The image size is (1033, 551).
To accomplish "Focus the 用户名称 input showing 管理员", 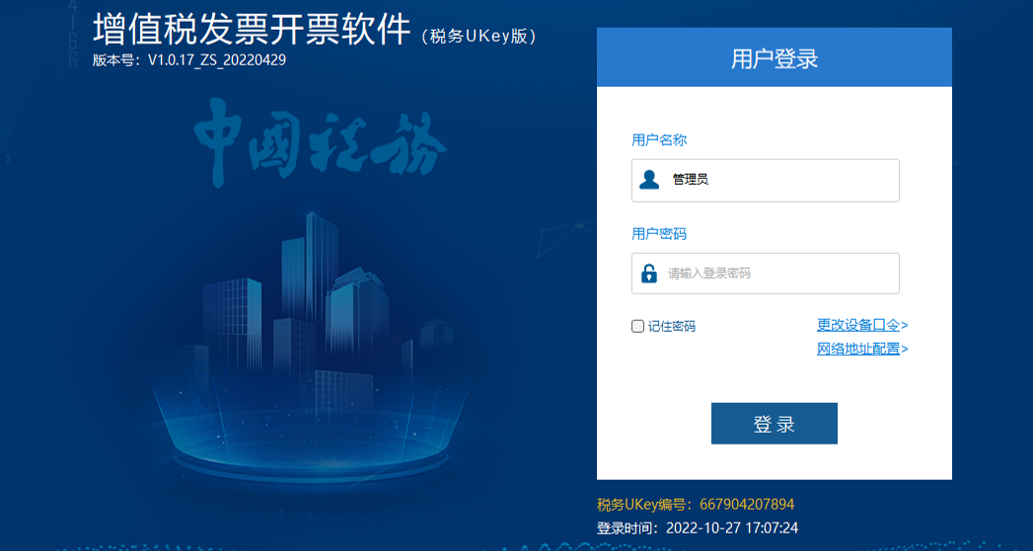I will point(765,180).
